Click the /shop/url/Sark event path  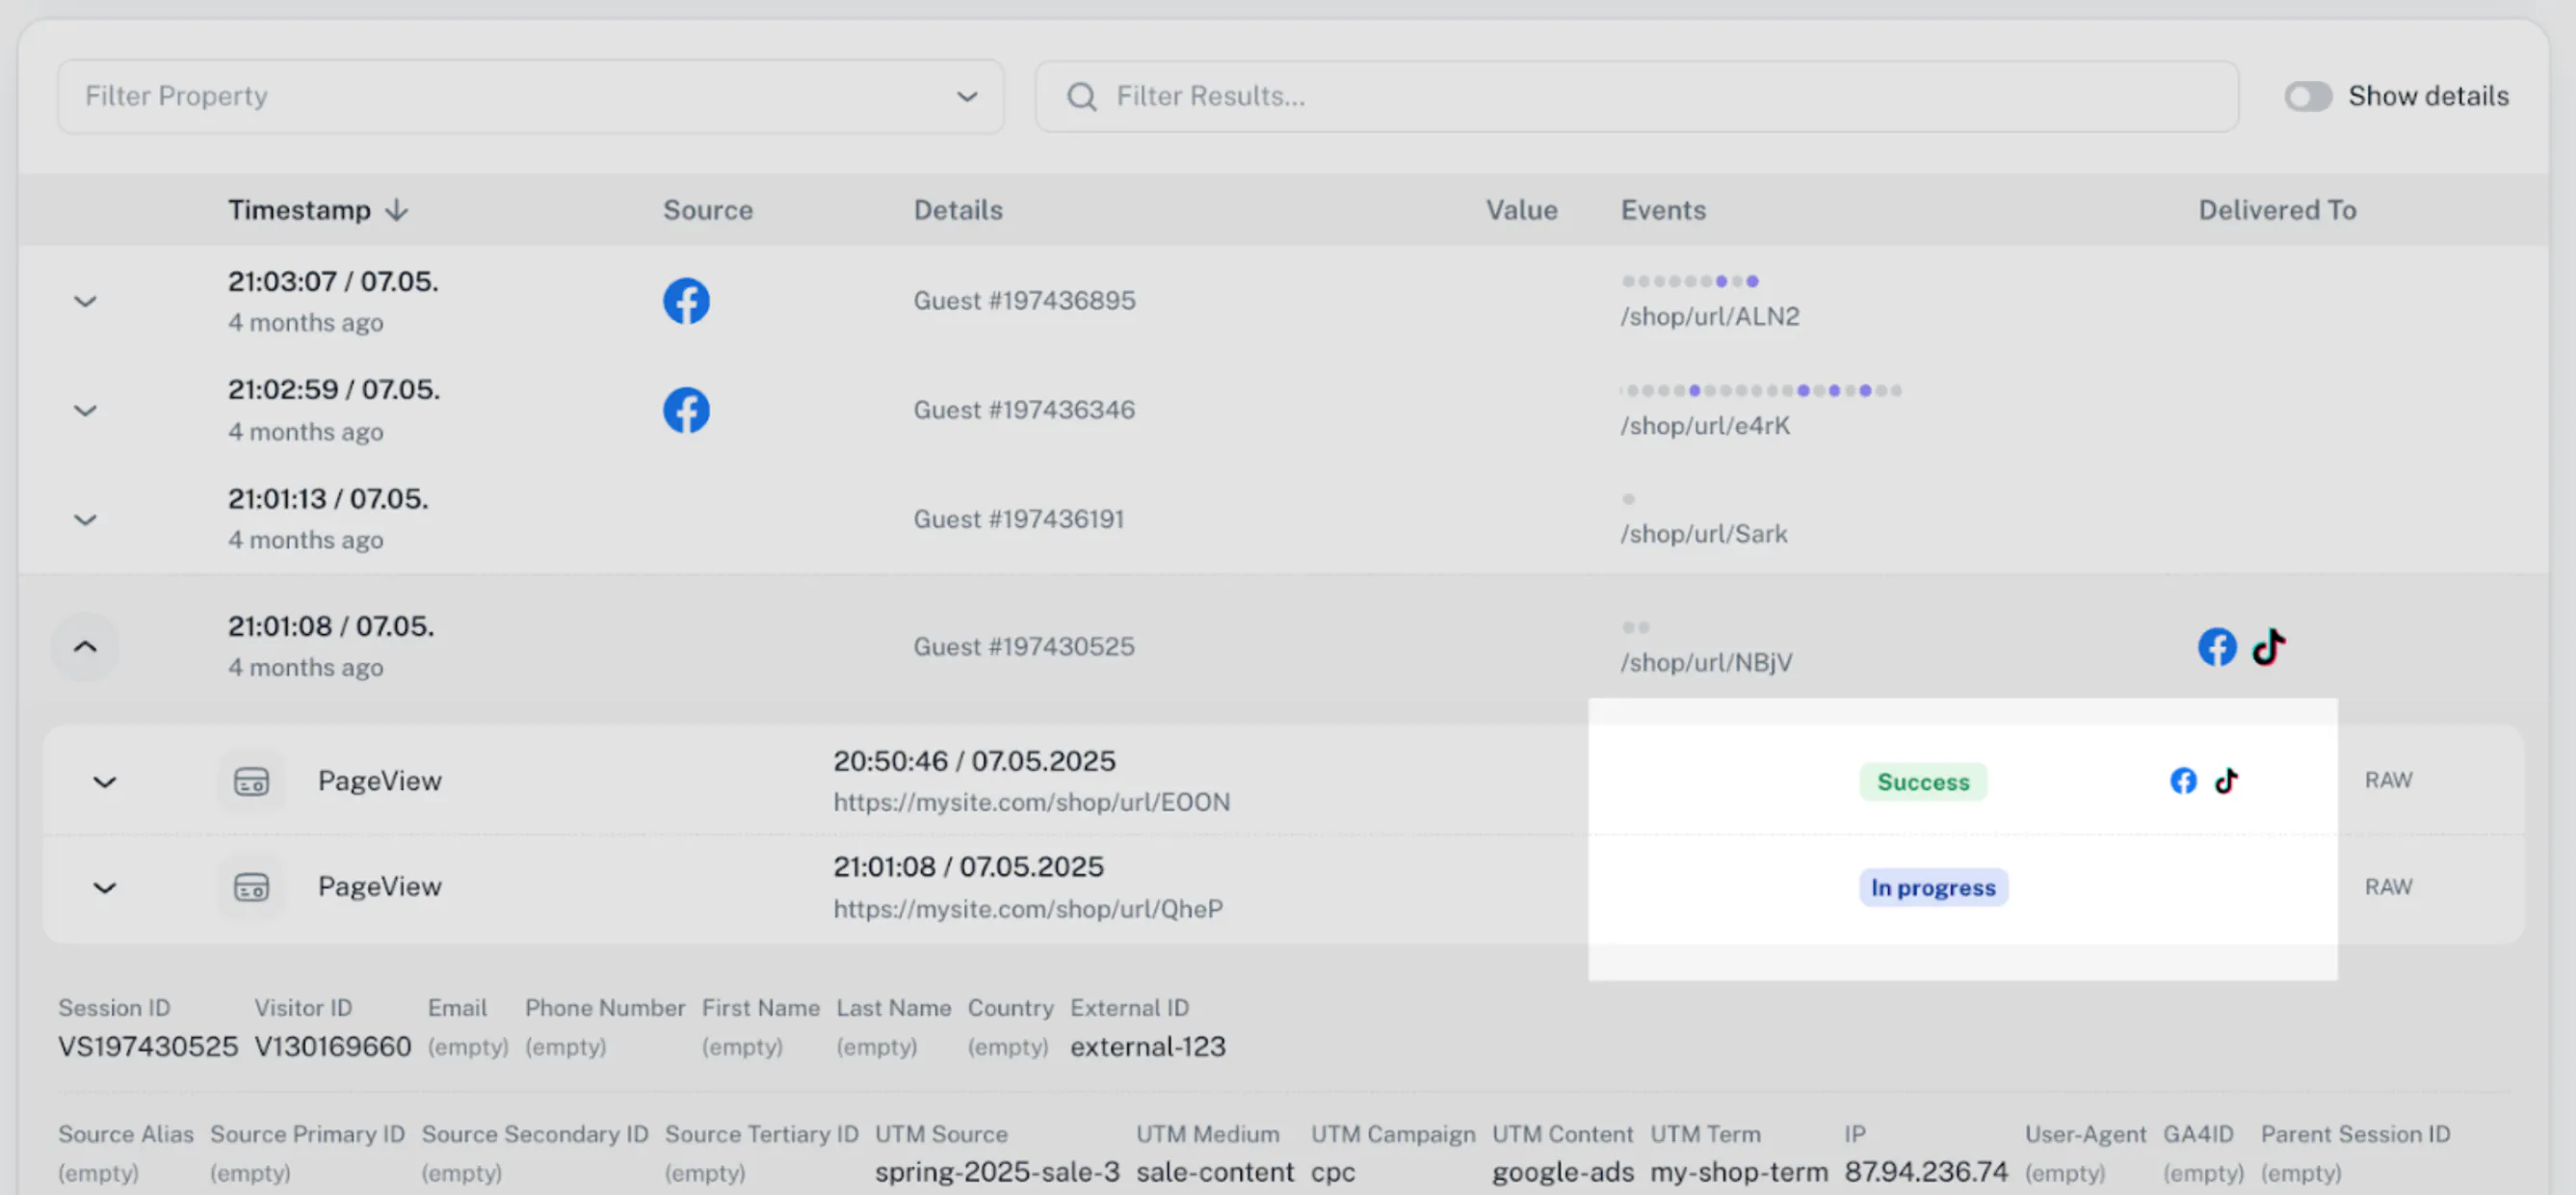click(x=1703, y=534)
